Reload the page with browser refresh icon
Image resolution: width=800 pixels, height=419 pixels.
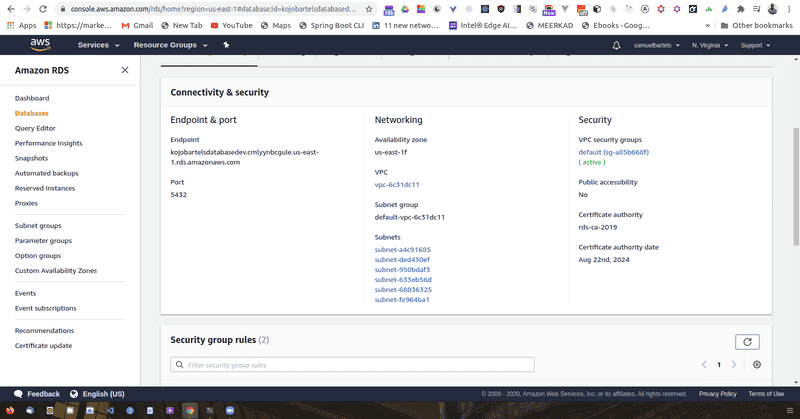click(x=43, y=9)
